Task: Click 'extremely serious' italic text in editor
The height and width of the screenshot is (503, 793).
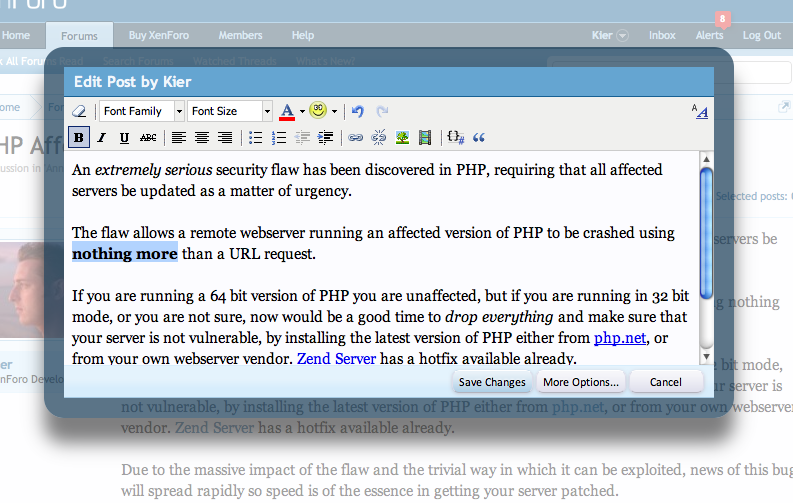Action: [x=154, y=170]
